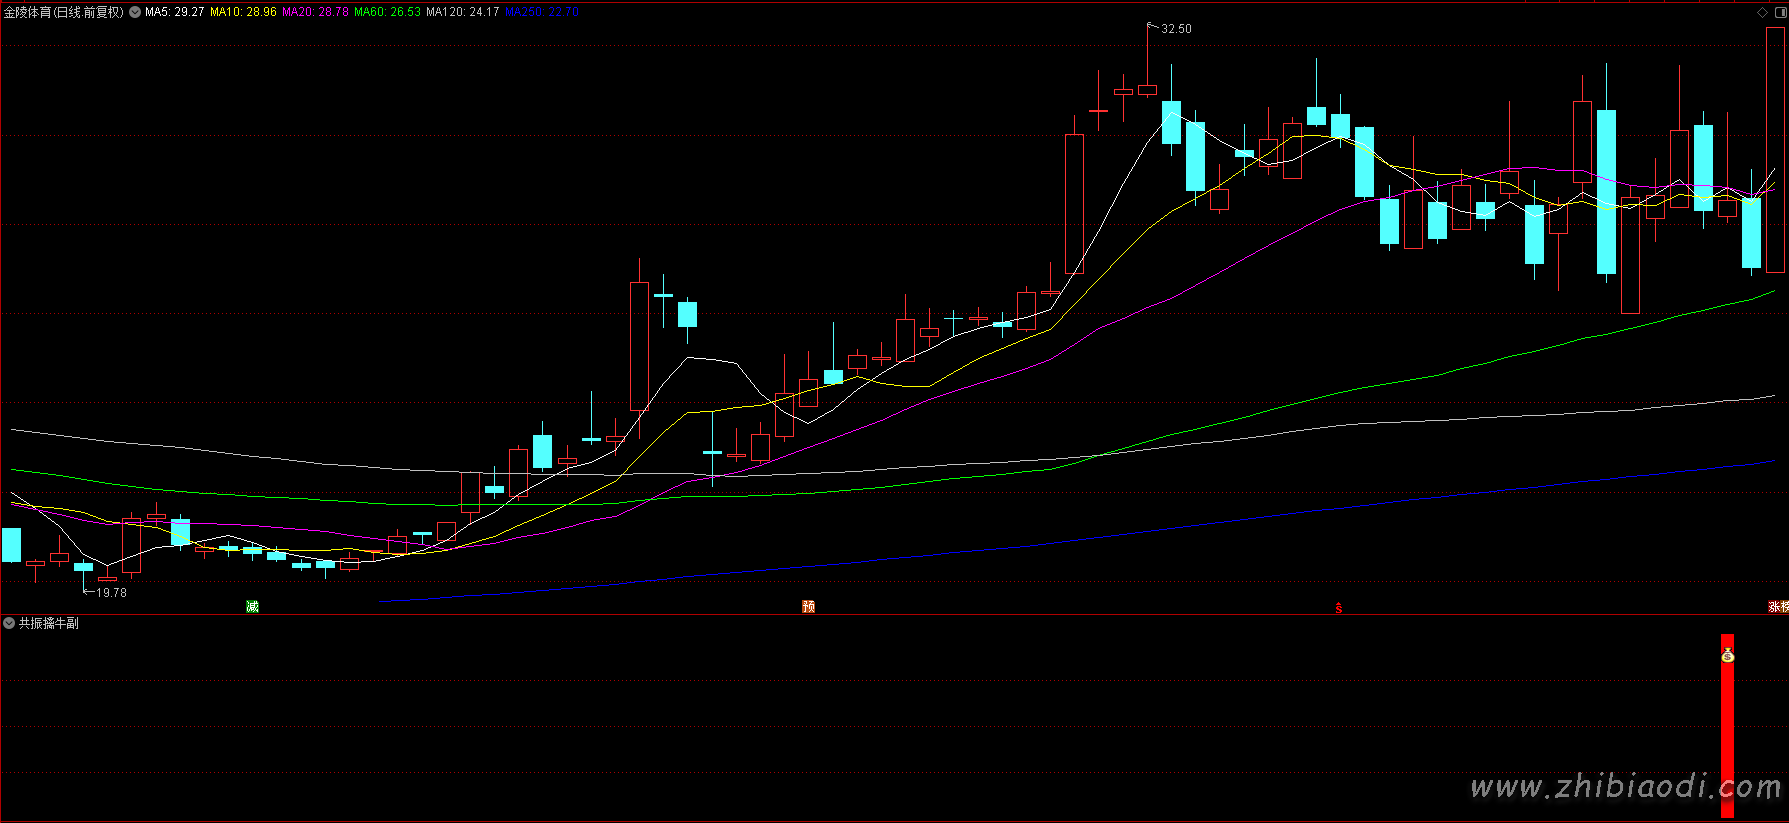Click the 19.78 low price label

[x=111, y=593]
